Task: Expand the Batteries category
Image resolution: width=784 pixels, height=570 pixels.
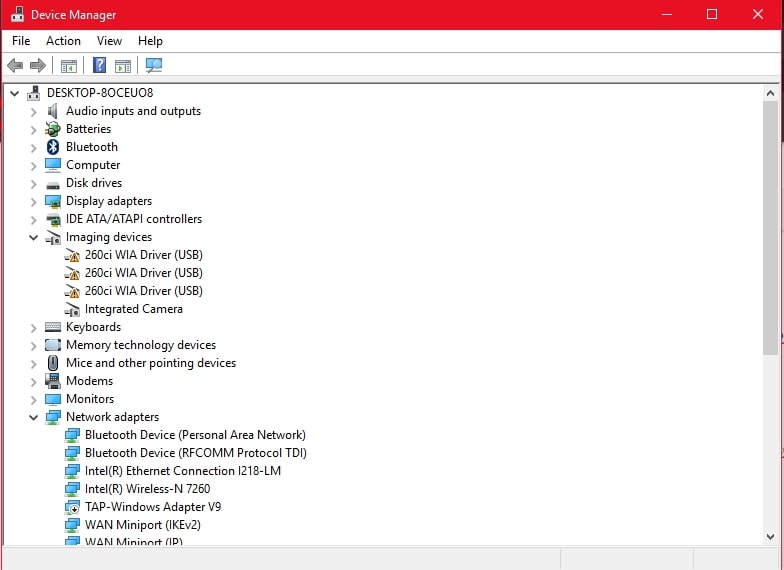Action: [x=34, y=130]
